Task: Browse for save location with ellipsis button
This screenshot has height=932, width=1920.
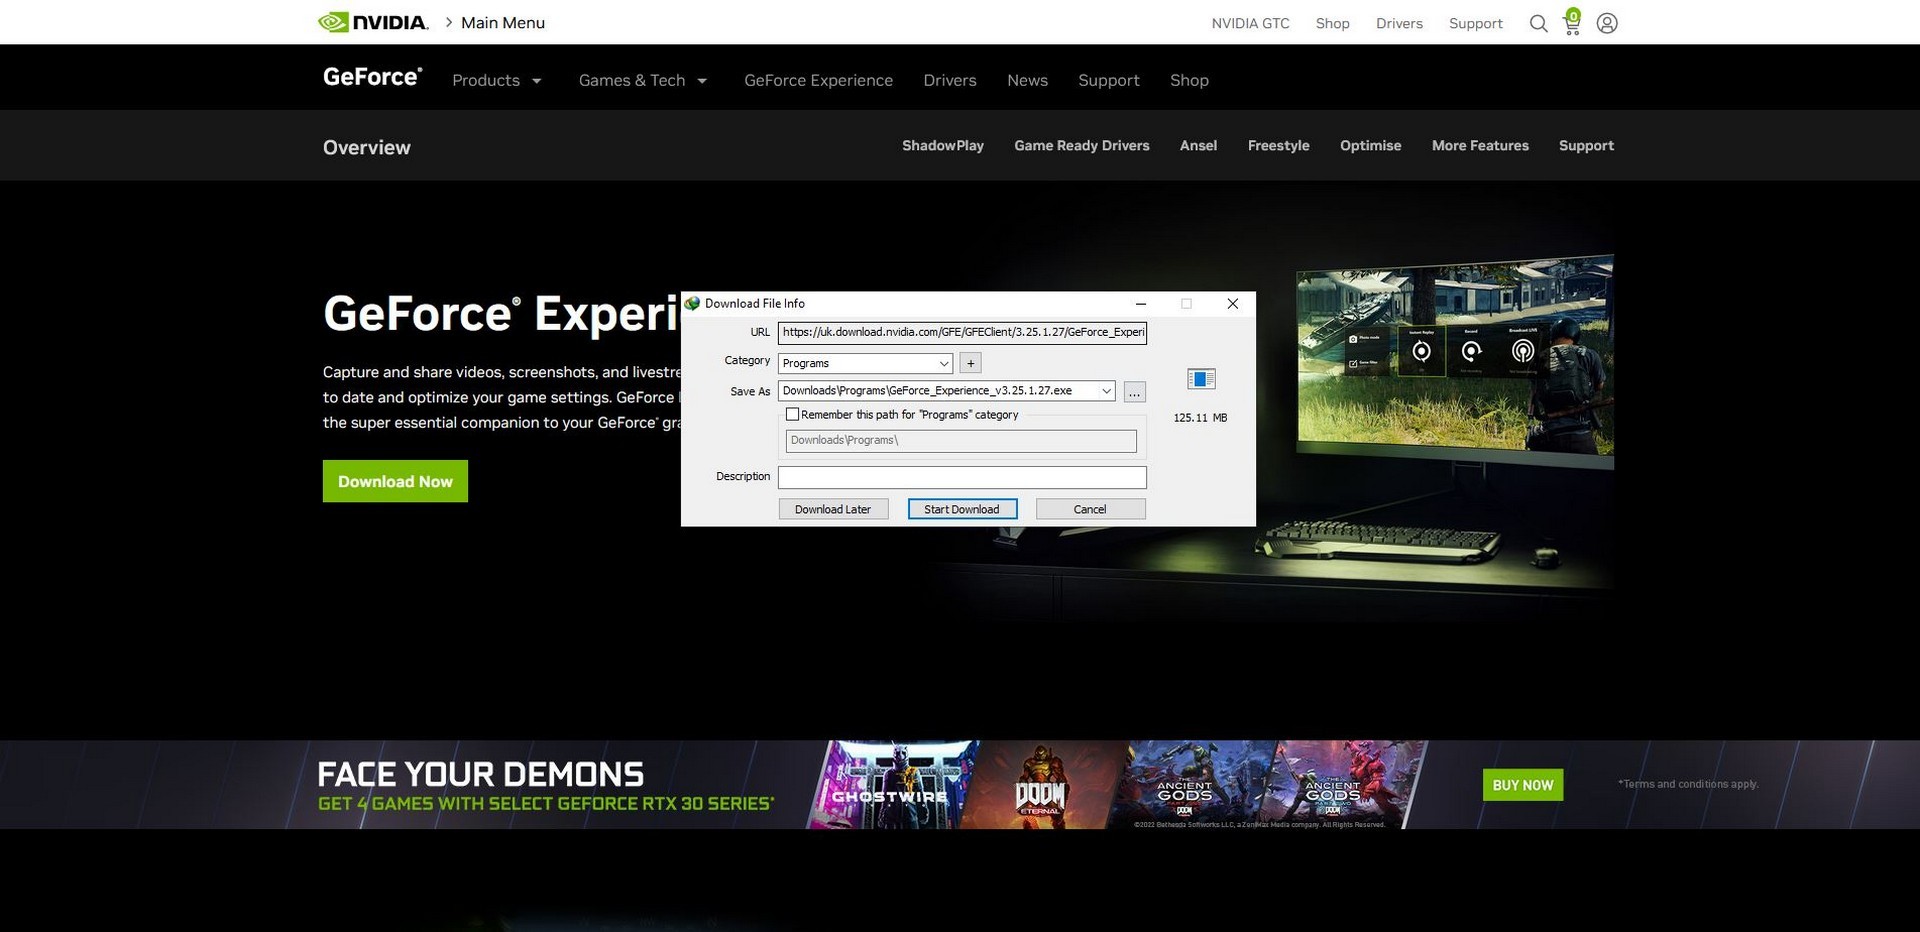Action: coord(1134,392)
